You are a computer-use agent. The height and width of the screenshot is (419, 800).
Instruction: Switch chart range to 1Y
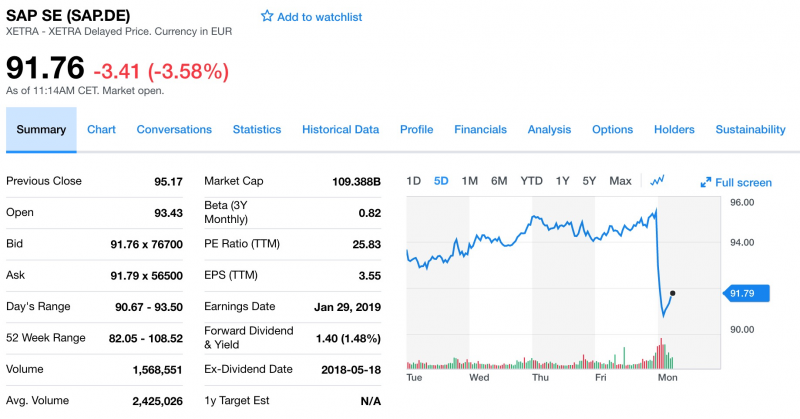coord(562,181)
